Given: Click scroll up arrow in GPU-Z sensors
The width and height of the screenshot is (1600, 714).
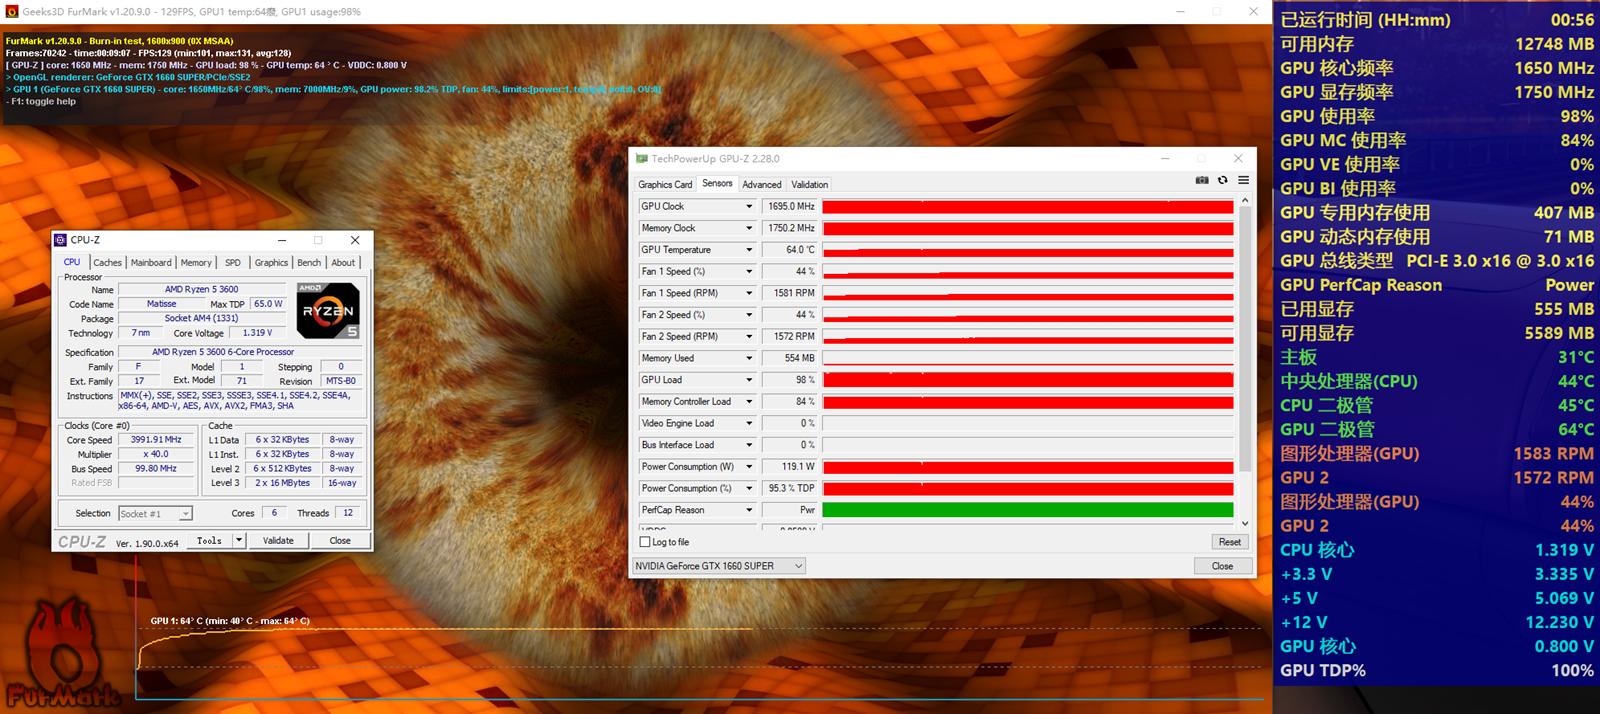Looking at the screenshot, I should click(x=1245, y=201).
